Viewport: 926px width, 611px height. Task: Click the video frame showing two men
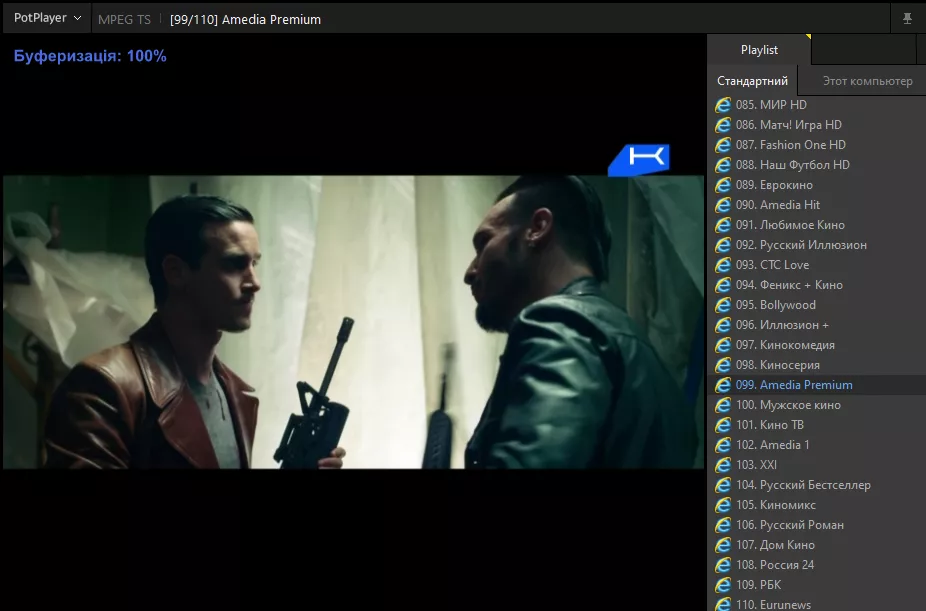(353, 322)
